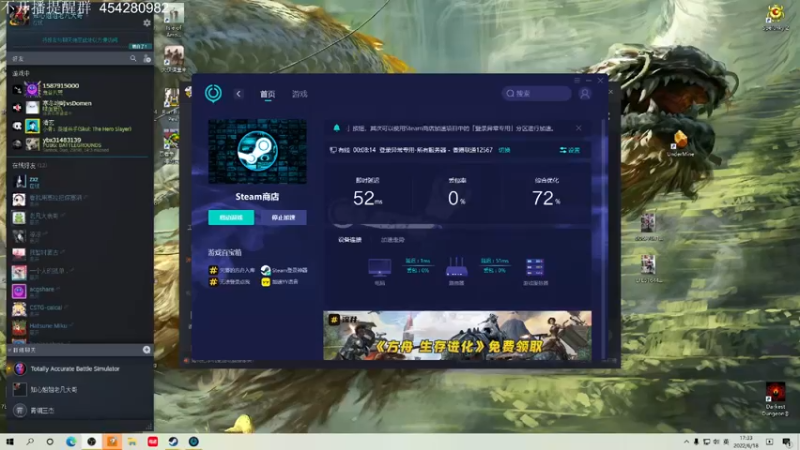Open Steam friends list settings gear
The image size is (800, 450).
tap(147, 22)
